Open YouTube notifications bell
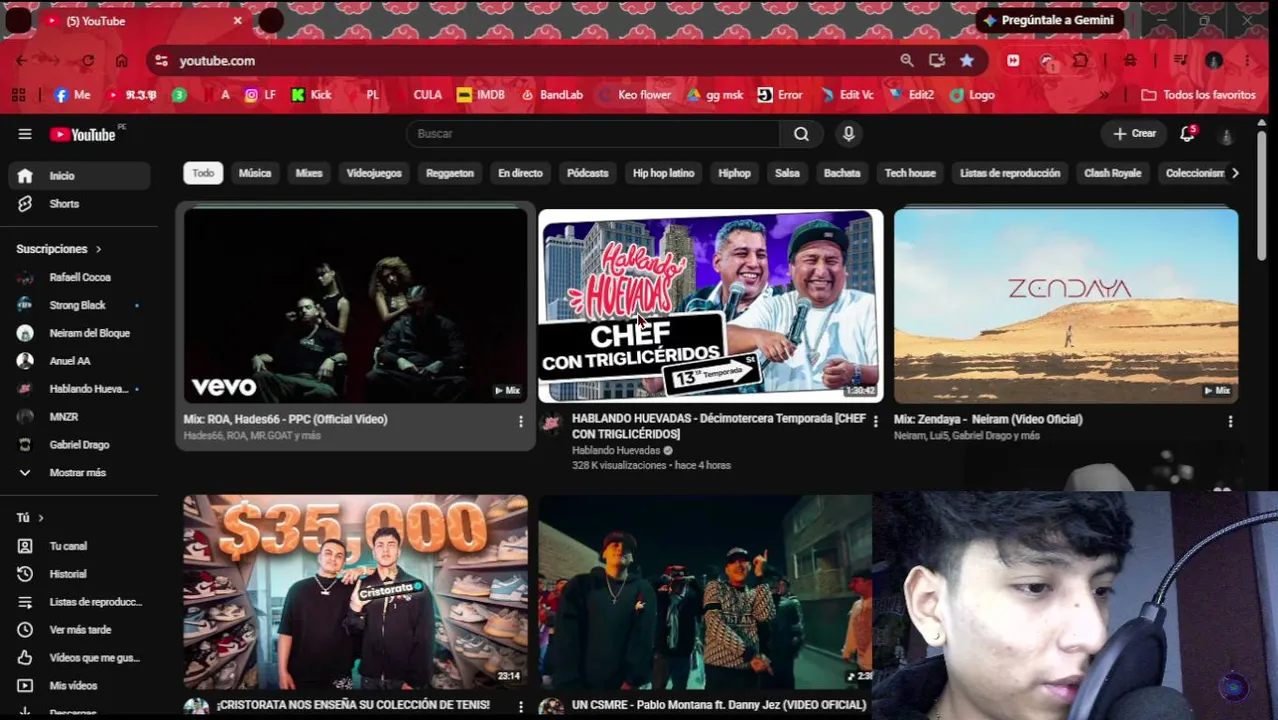 (x=1187, y=134)
